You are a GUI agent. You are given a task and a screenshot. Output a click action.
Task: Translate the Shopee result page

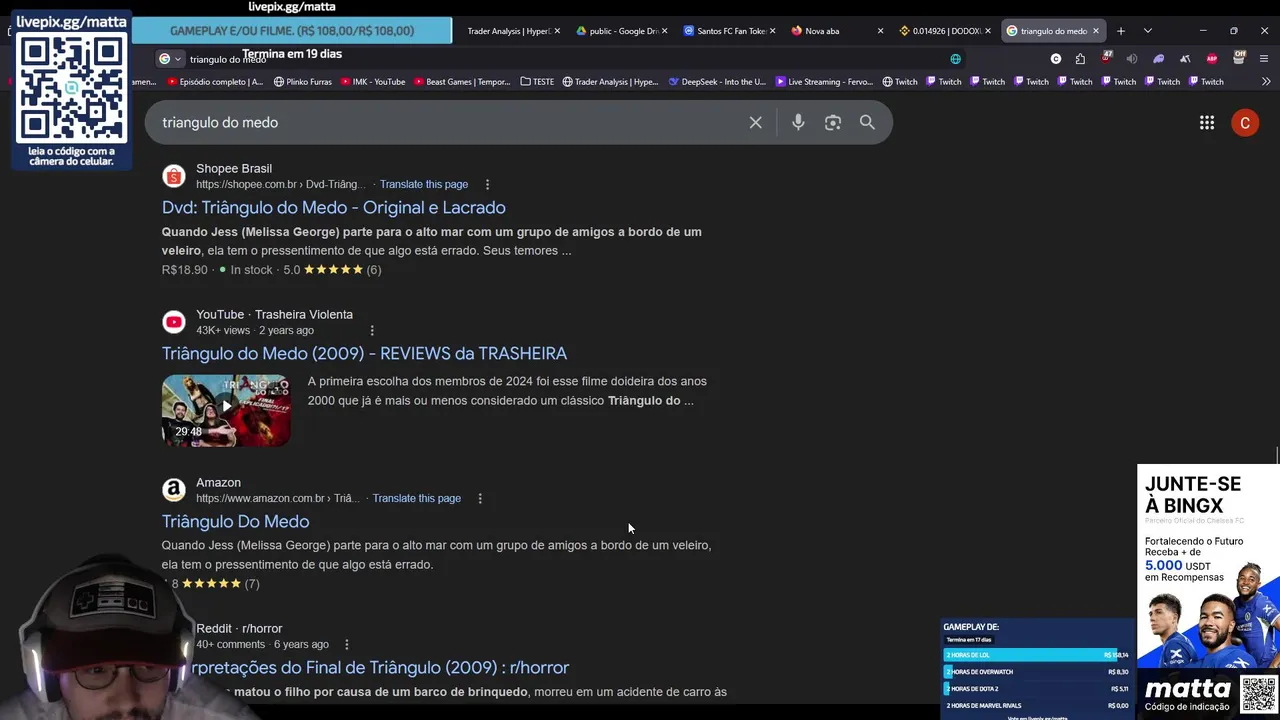click(424, 185)
